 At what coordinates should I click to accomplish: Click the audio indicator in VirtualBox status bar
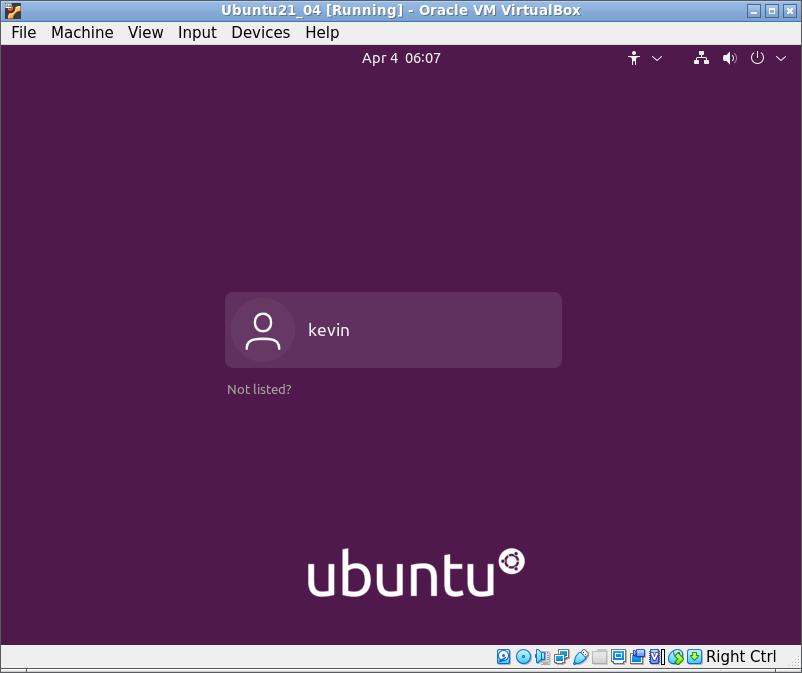[542, 657]
